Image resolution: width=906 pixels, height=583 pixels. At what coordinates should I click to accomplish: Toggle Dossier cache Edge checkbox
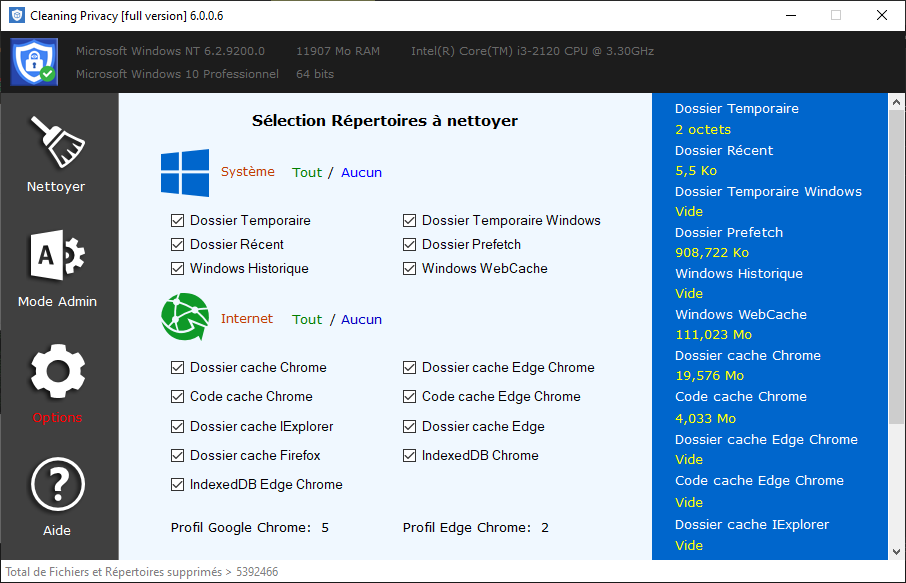click(x=409, y=426)
